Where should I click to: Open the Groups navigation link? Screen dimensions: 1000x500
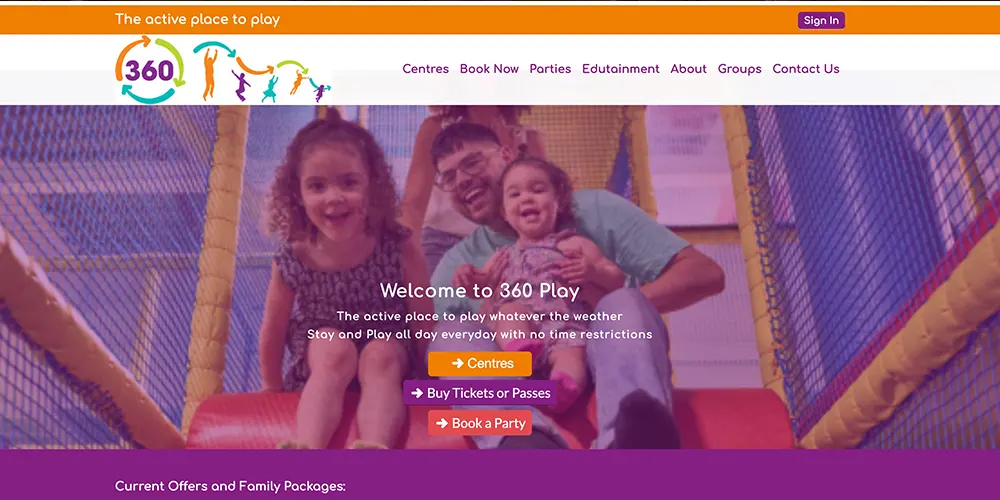point(739,69)
